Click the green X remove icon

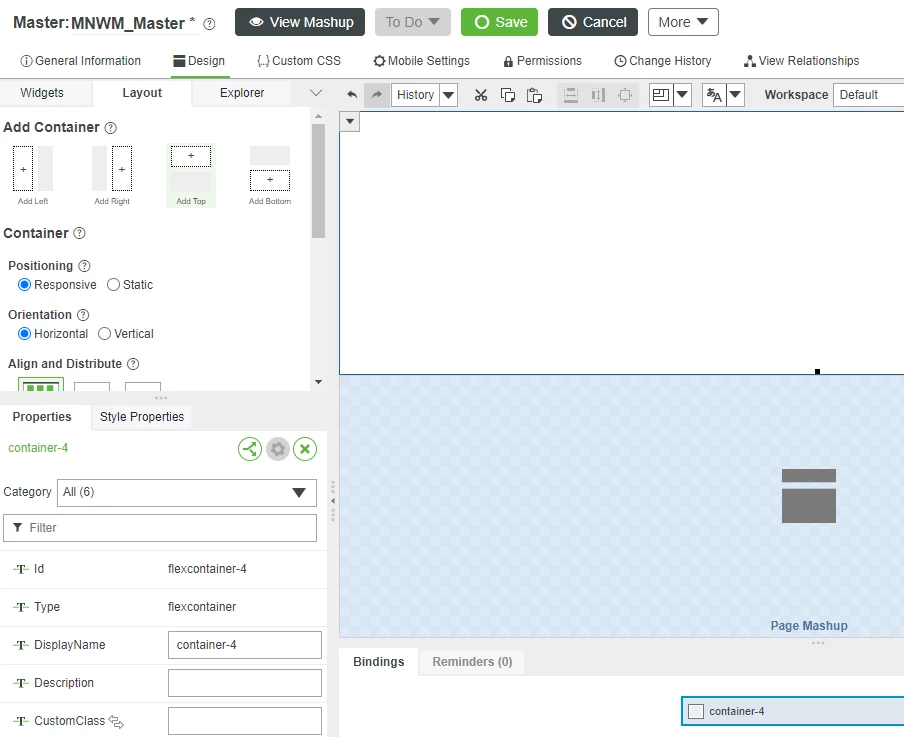(305, 449)
